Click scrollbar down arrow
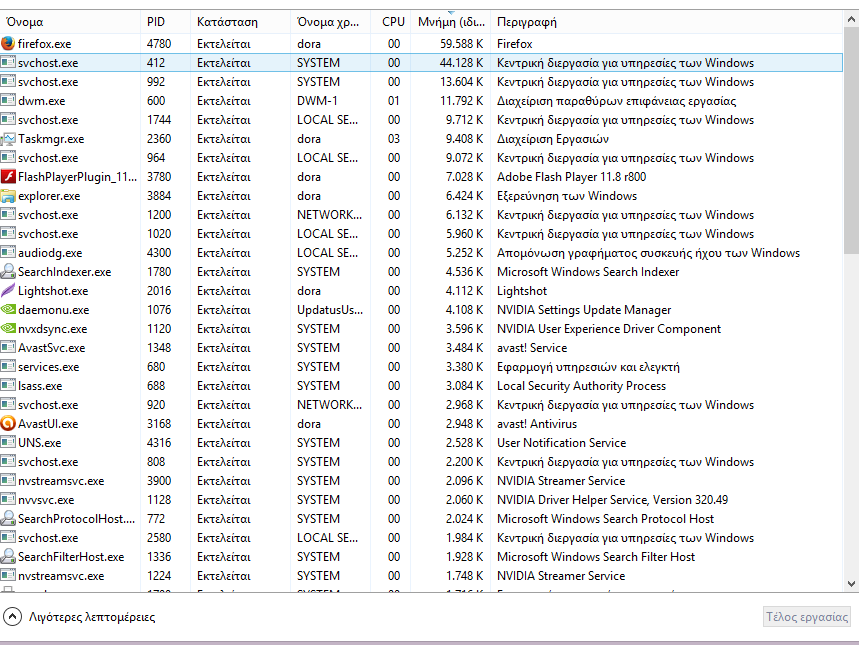 [851, 584]
